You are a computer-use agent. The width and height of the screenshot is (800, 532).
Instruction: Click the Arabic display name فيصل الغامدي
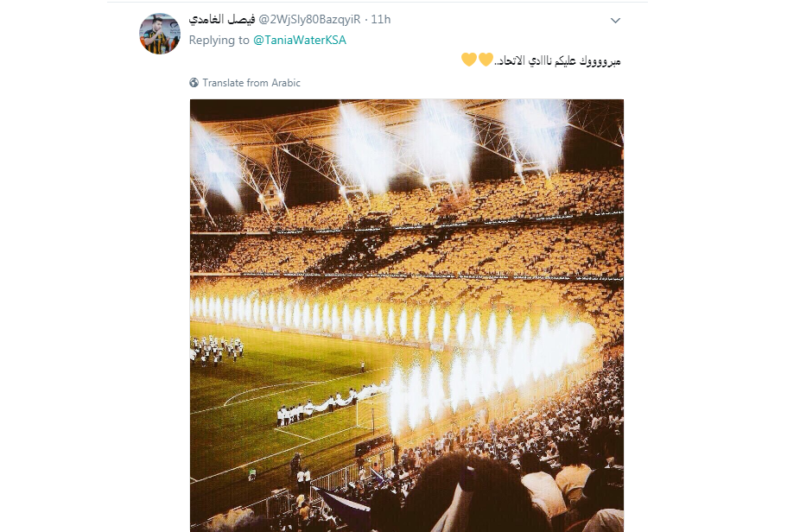222,19
